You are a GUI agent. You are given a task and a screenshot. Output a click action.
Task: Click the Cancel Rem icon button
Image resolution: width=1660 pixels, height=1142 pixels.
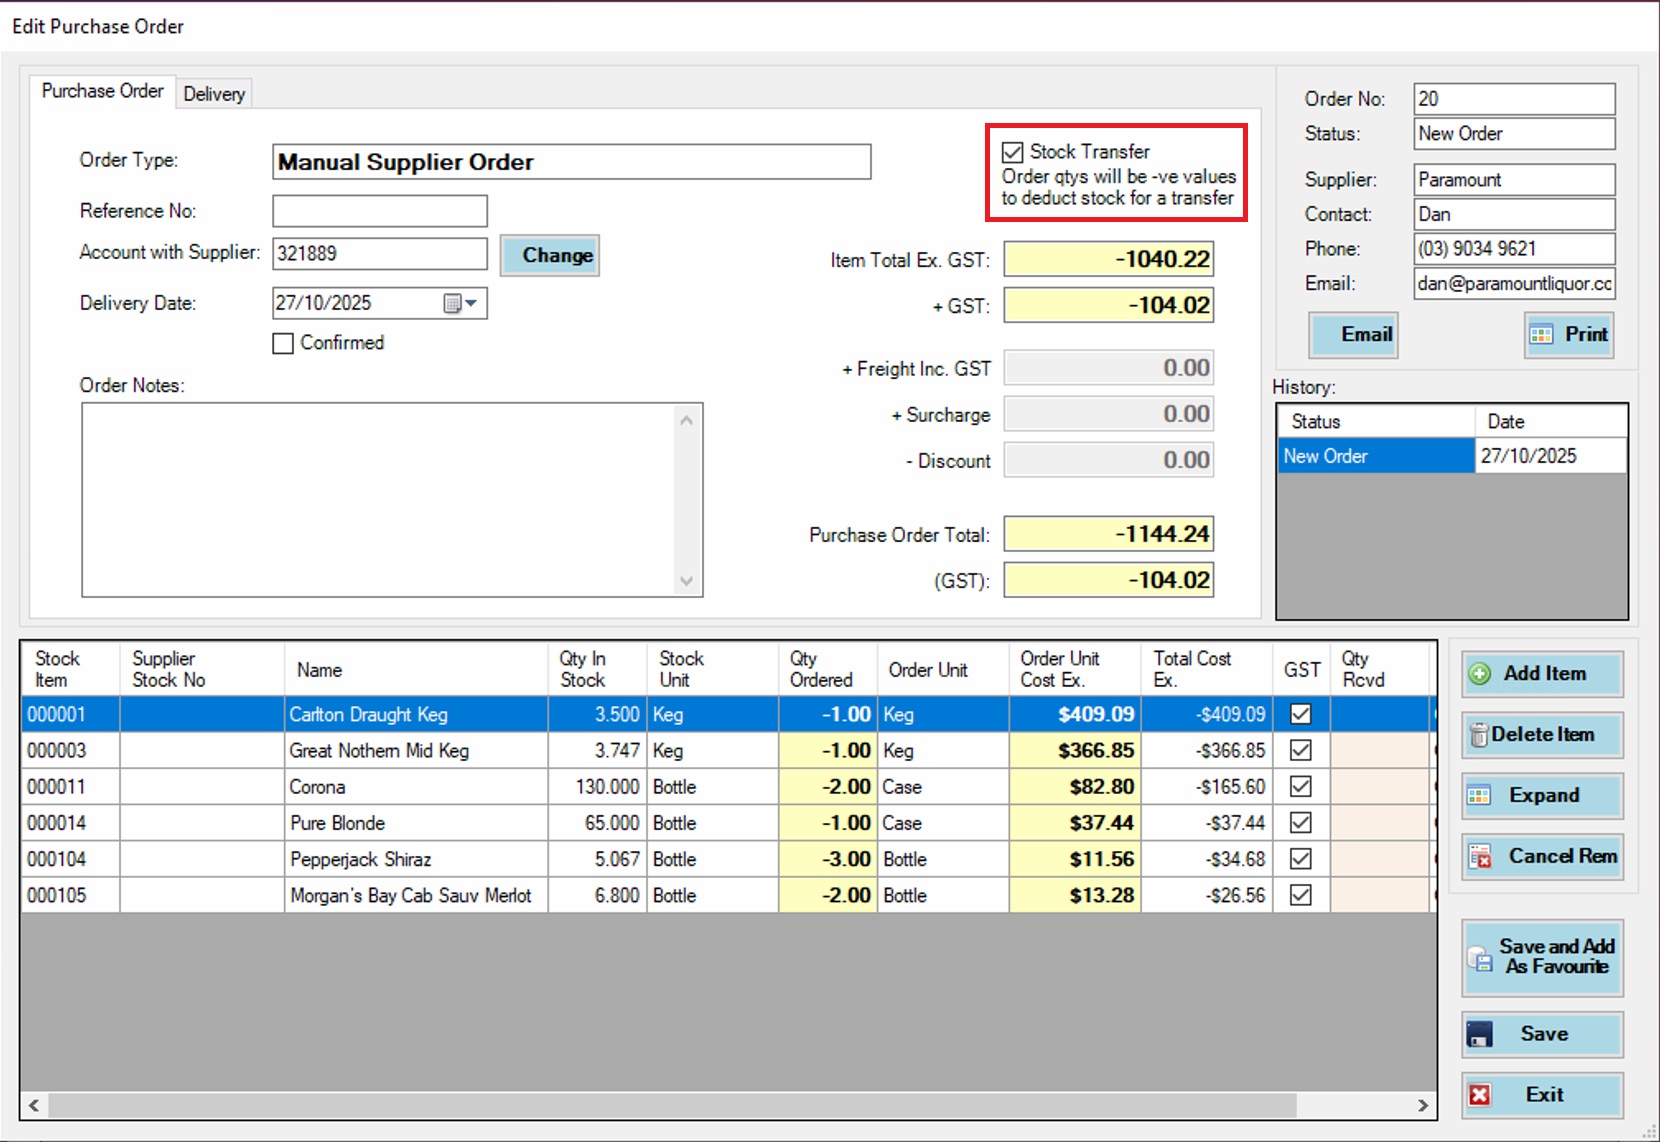pyautogui.click(x=1480, y=857)
